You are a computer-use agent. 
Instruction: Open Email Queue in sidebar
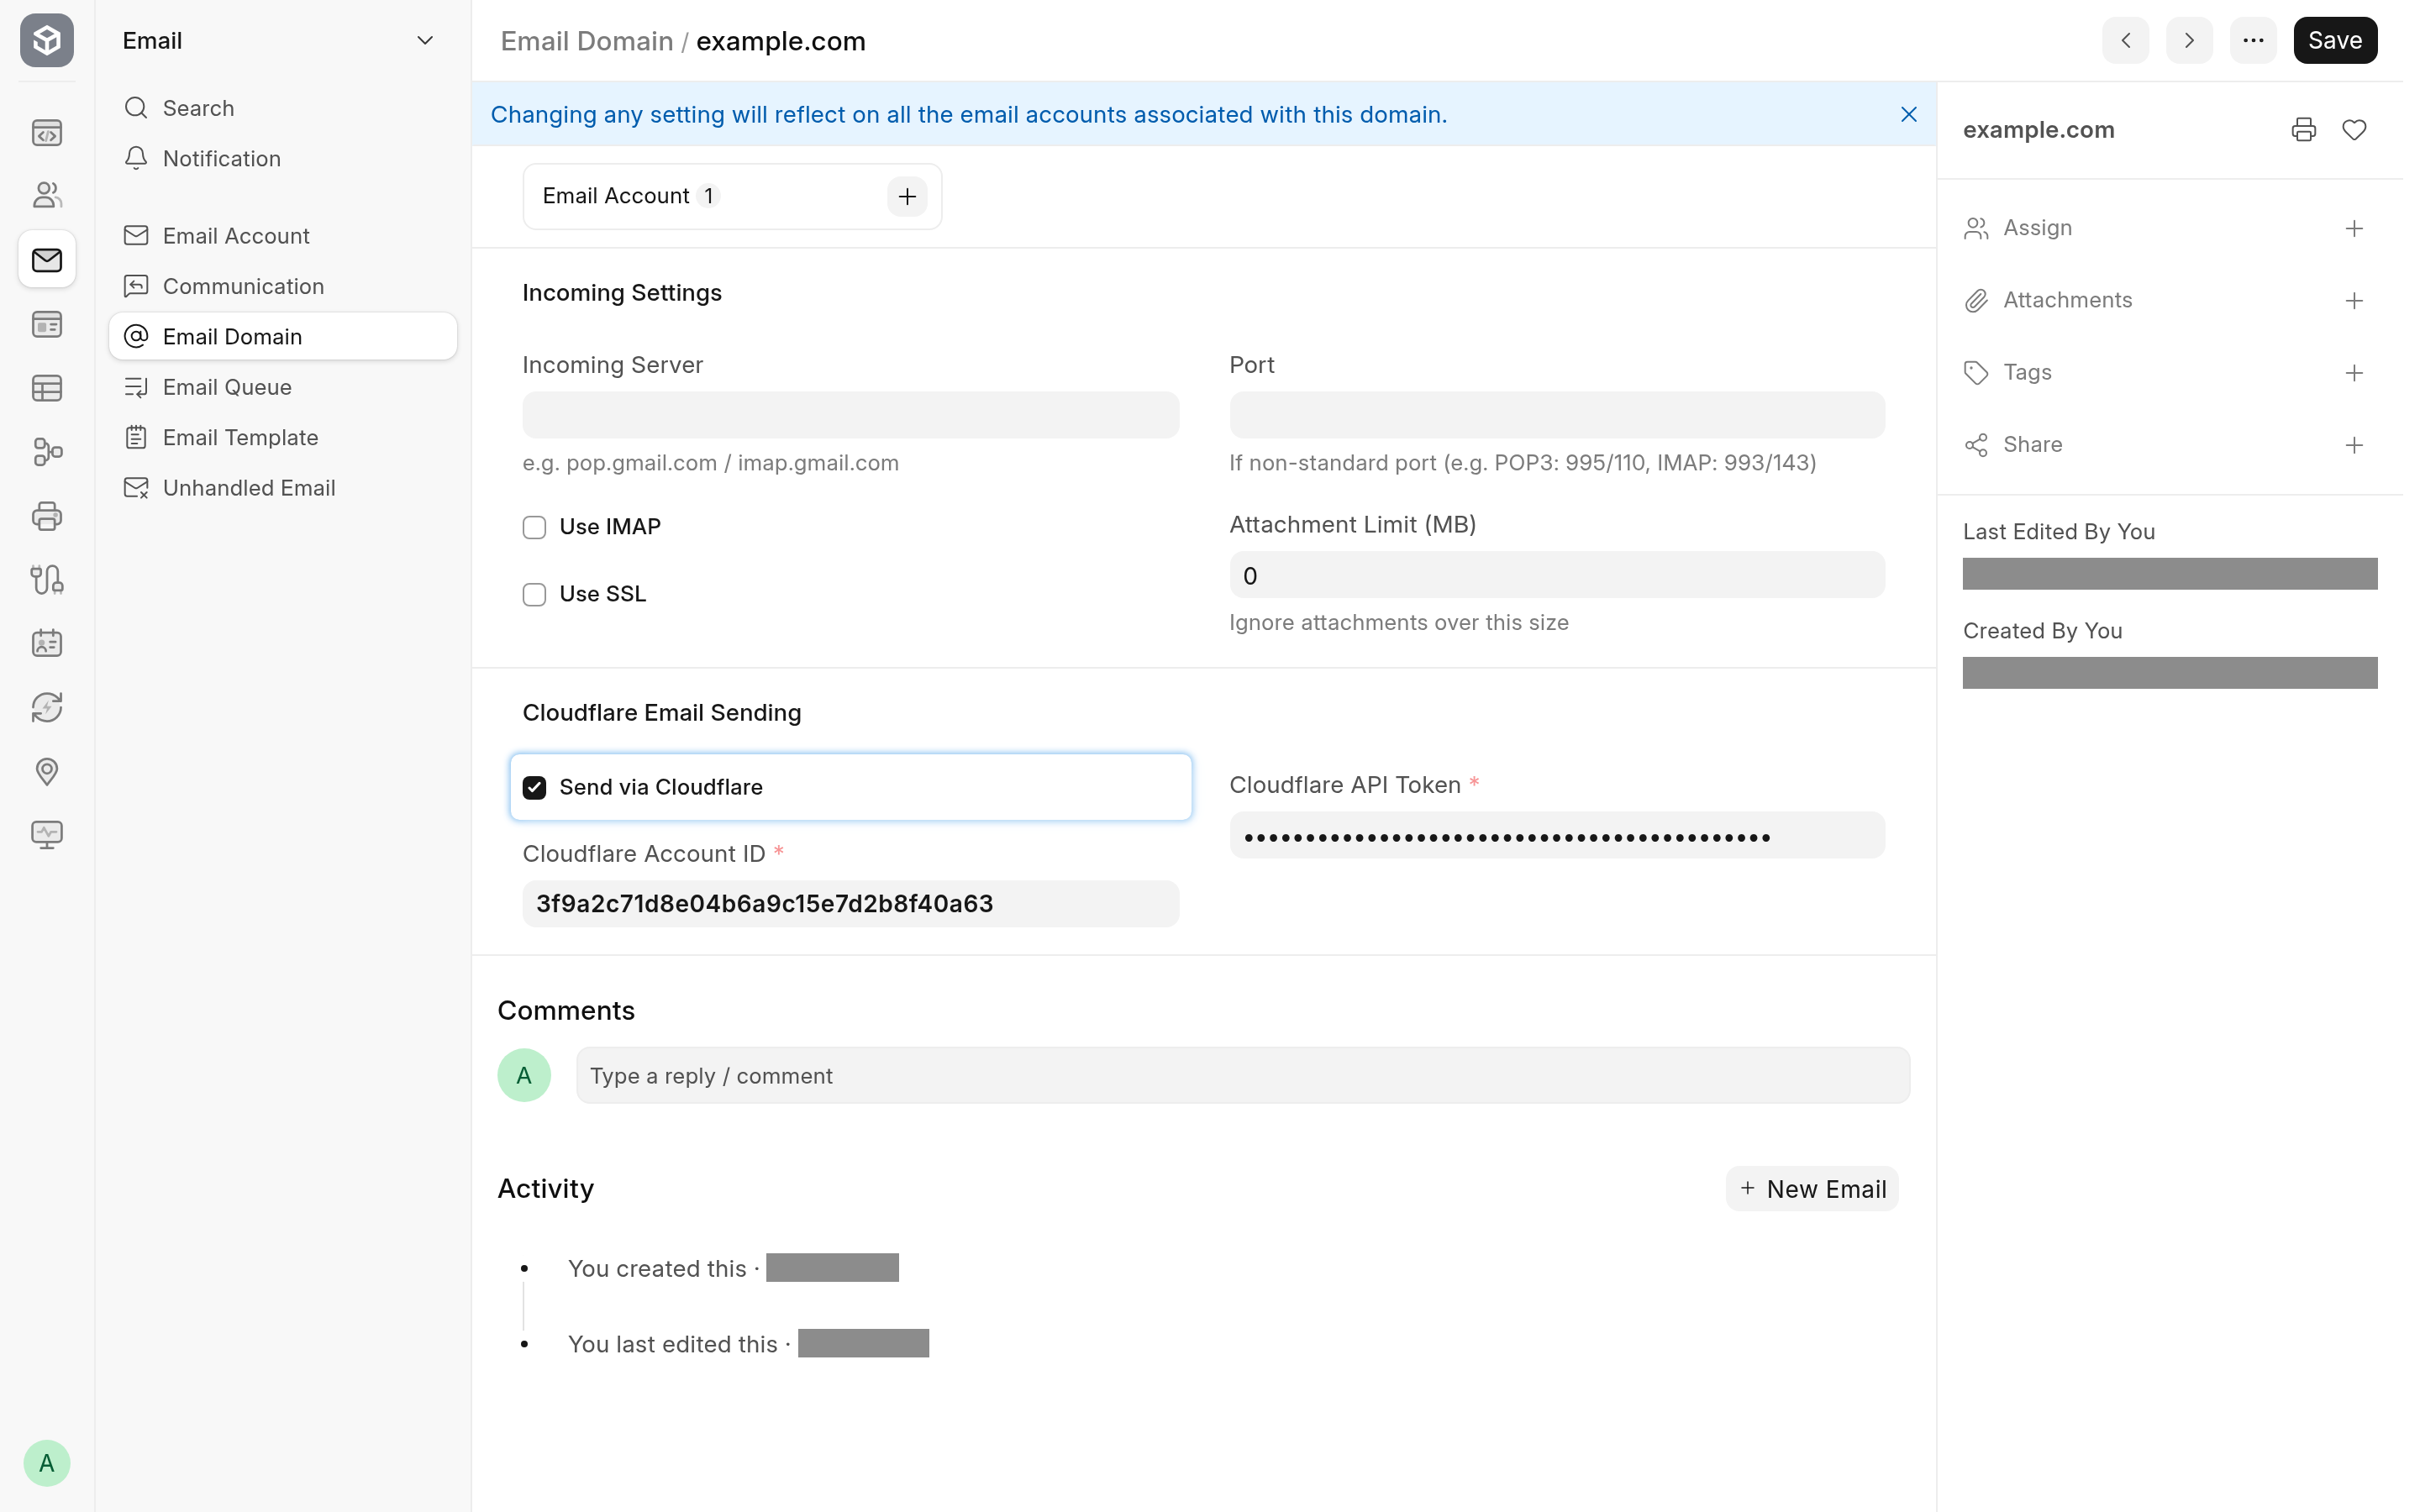click(x=283, y=387)
